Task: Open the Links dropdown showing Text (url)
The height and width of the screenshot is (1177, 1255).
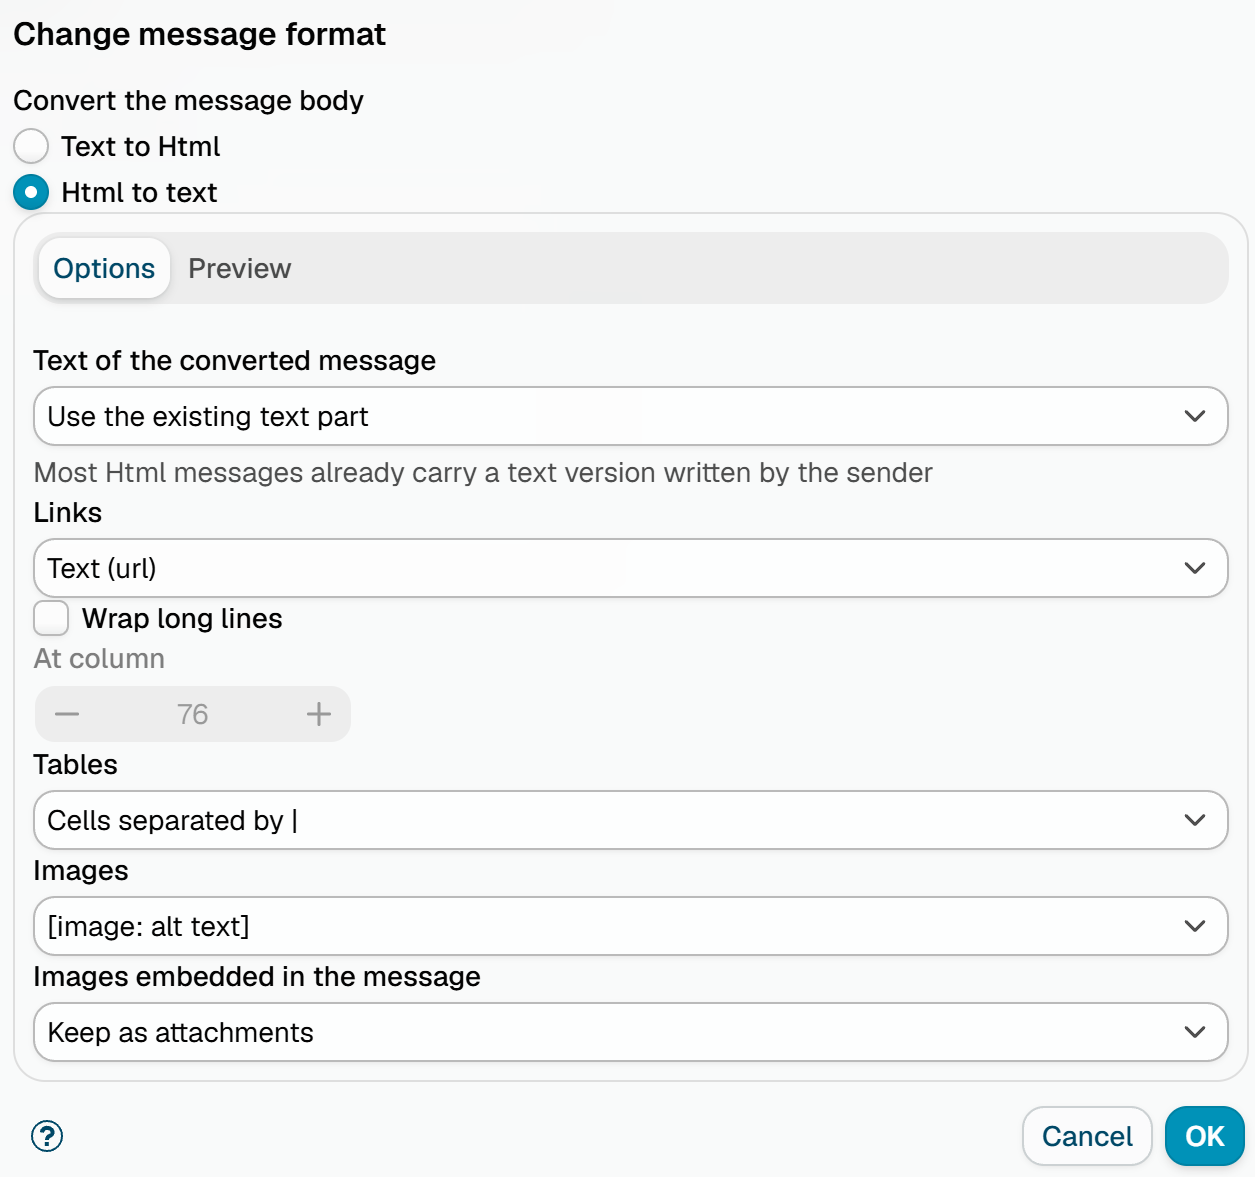Action: [x=631, y=568]
